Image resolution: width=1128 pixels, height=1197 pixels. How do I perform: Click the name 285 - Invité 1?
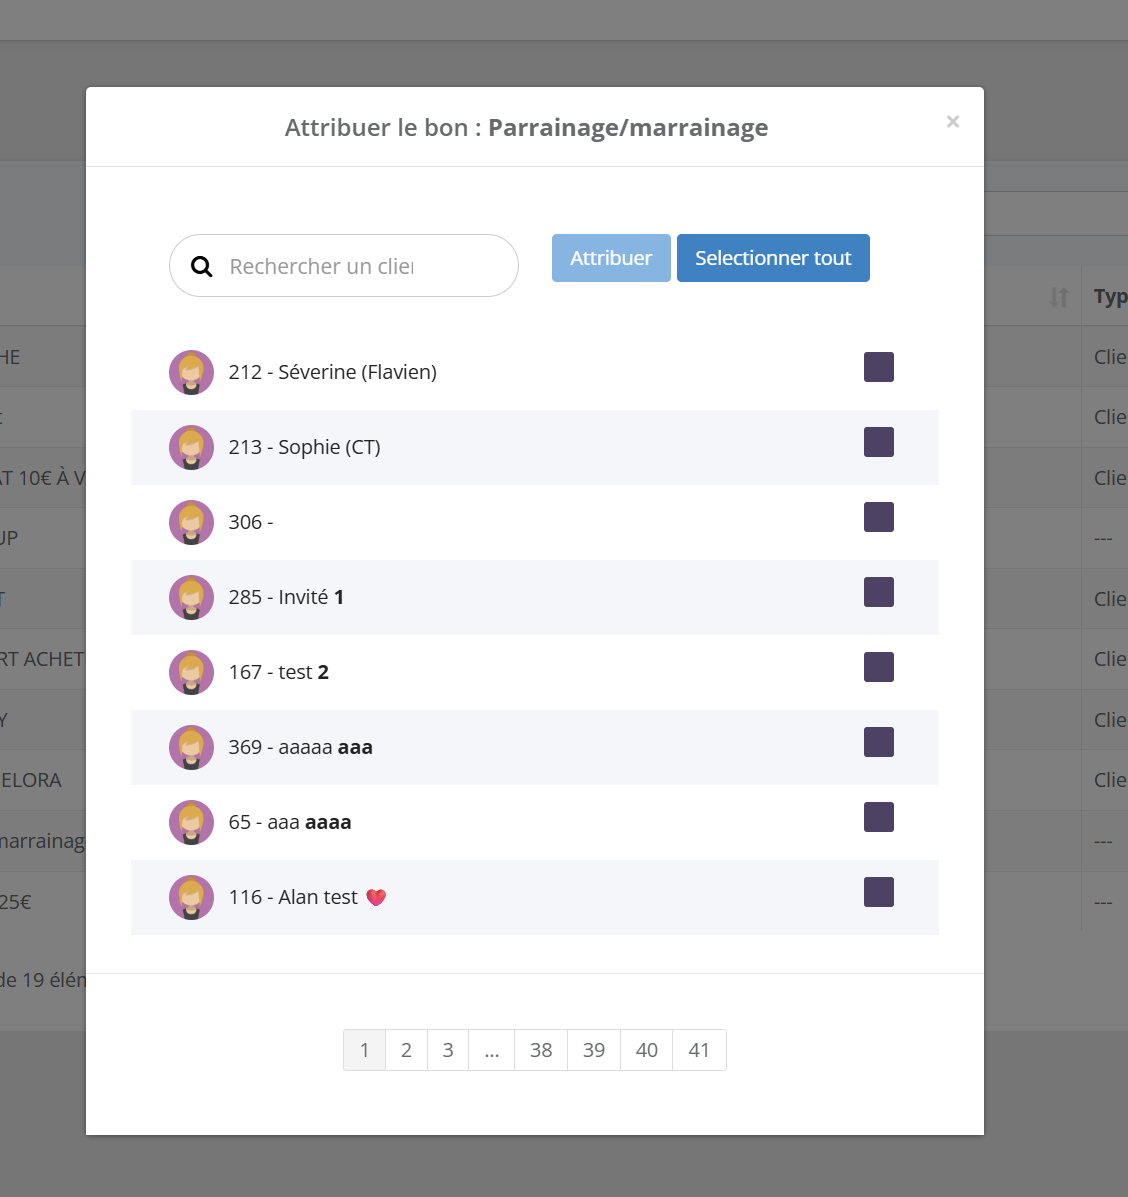pyautogui.click(x=286, y=597)
